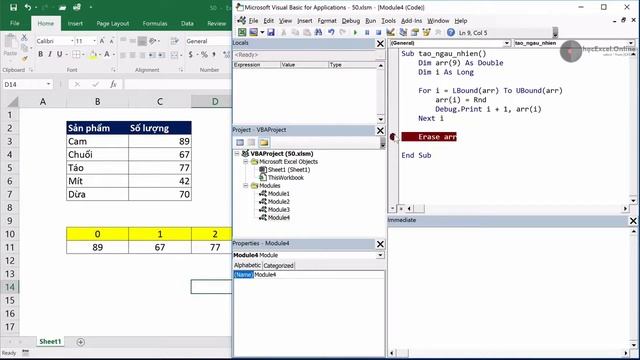Open the Name Box dropdown arrow
Screen dimensions: 640x360
48,84
